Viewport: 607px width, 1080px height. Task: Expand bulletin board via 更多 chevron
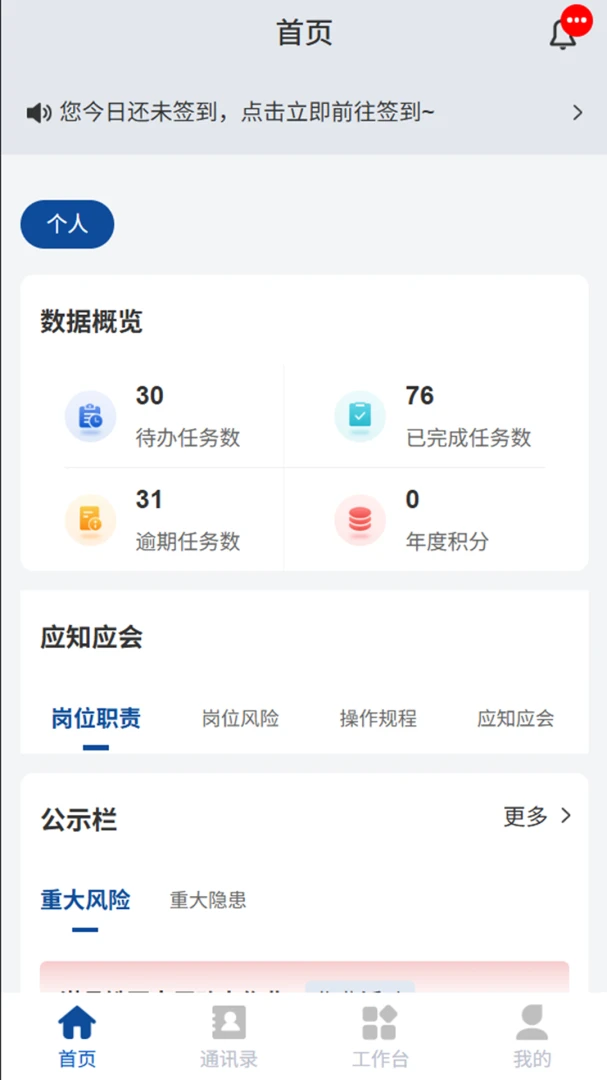coord(566,816)
